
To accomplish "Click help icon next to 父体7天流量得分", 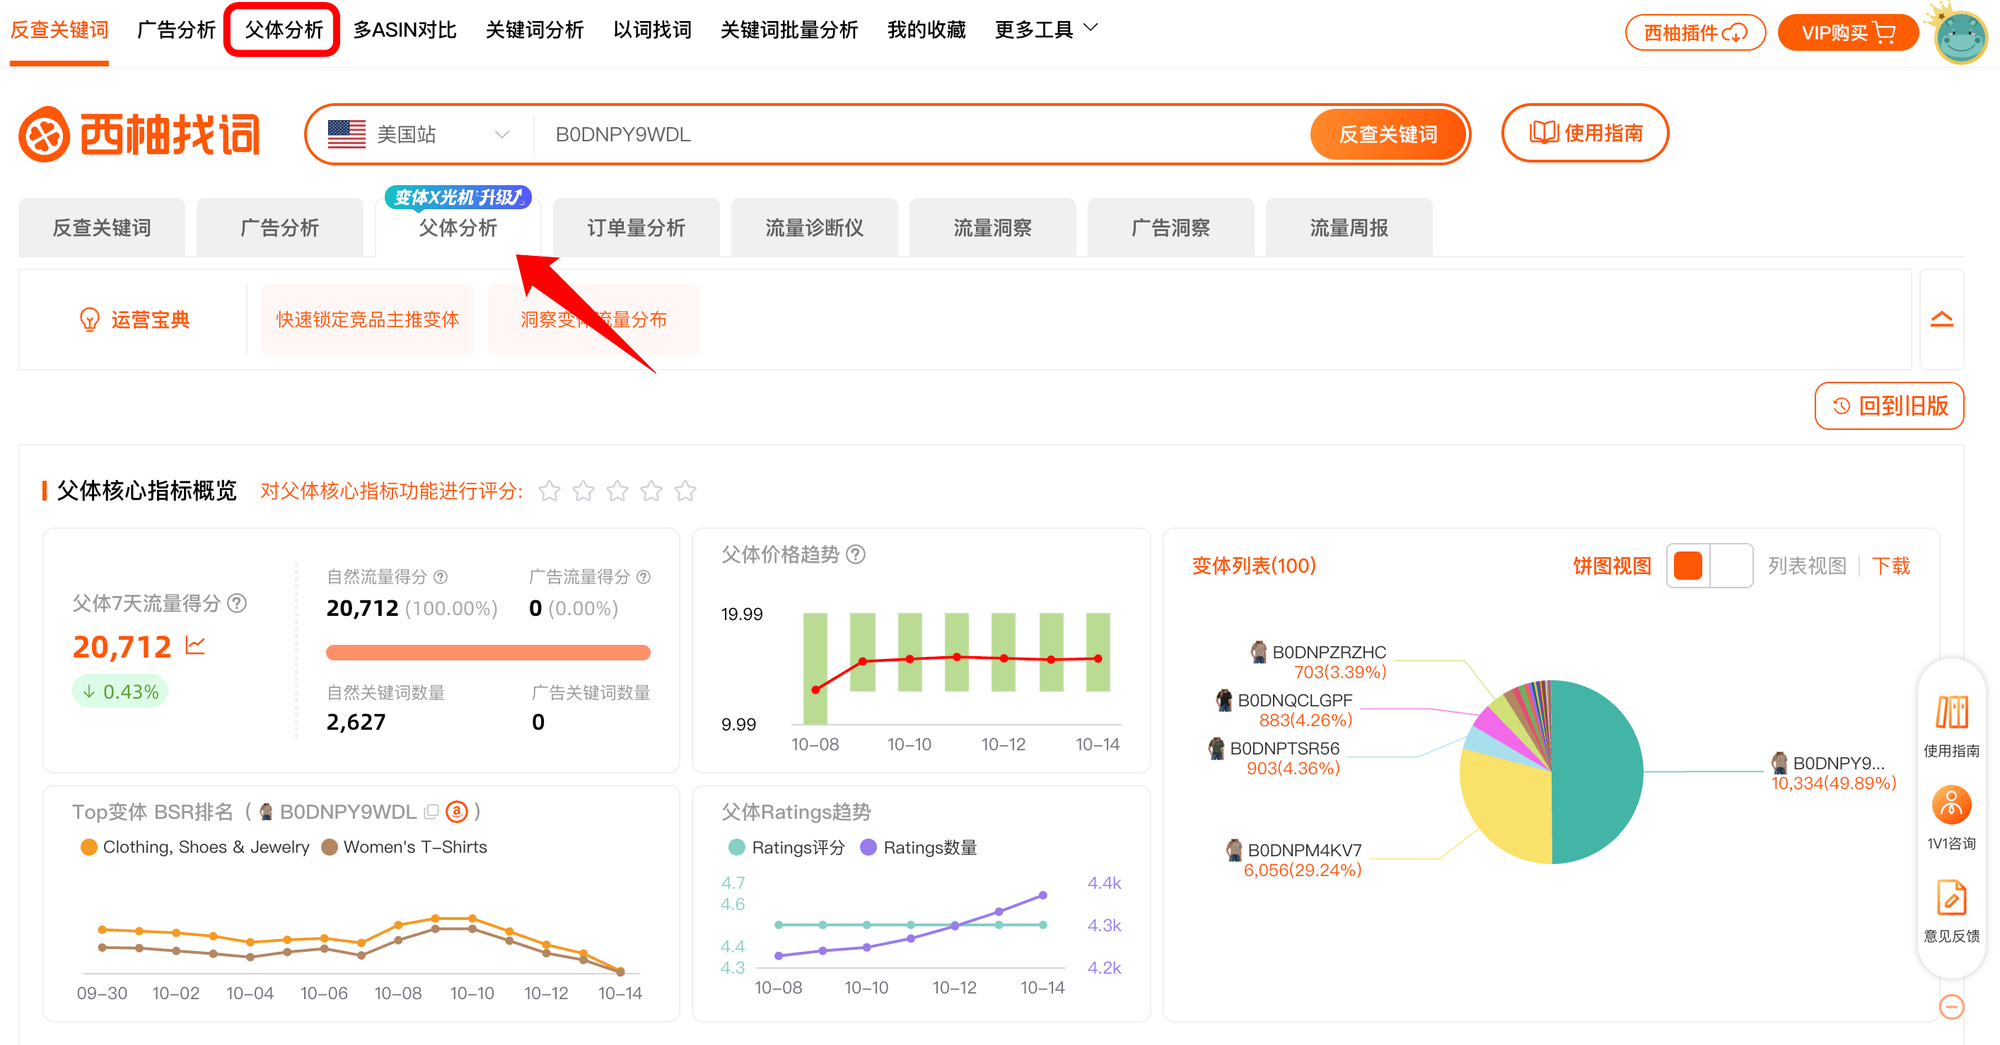I will click(x=237, y=603).
